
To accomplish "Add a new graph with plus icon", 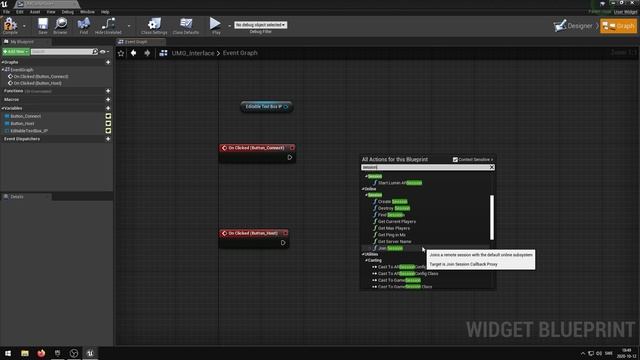I will tap(108, 62).
